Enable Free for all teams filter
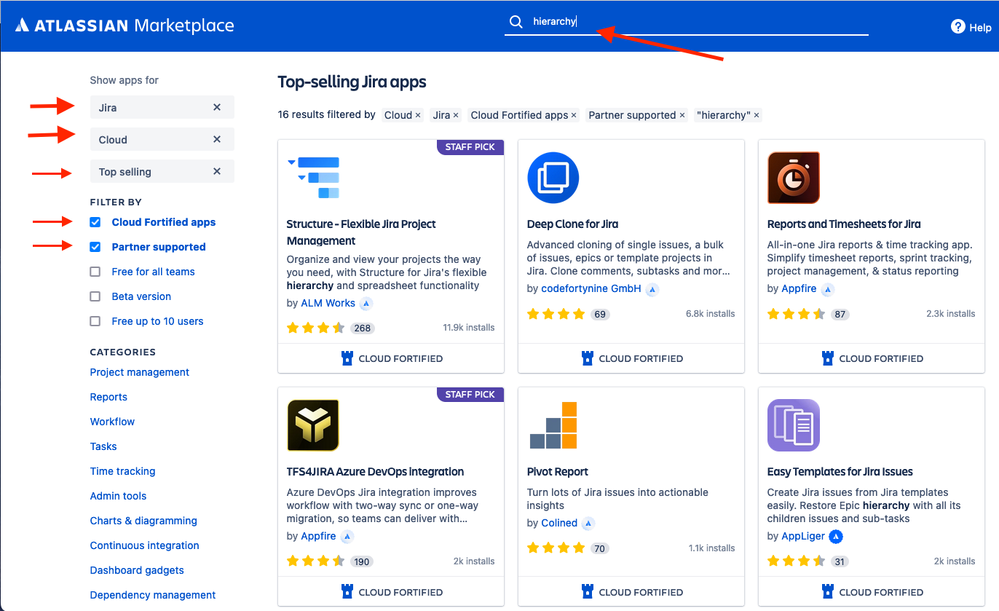Image resolution: width=999 pixels, height=611 pixels. (x=95, y=272)
